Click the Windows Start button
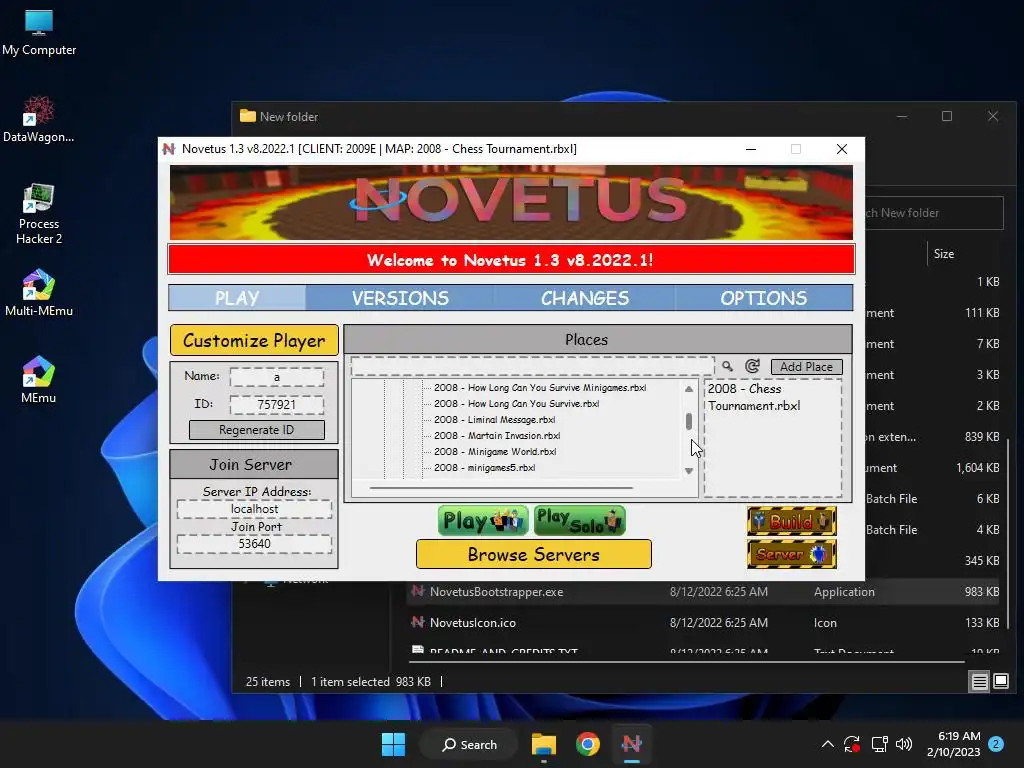1024x768 pixels. coord(393,744)
